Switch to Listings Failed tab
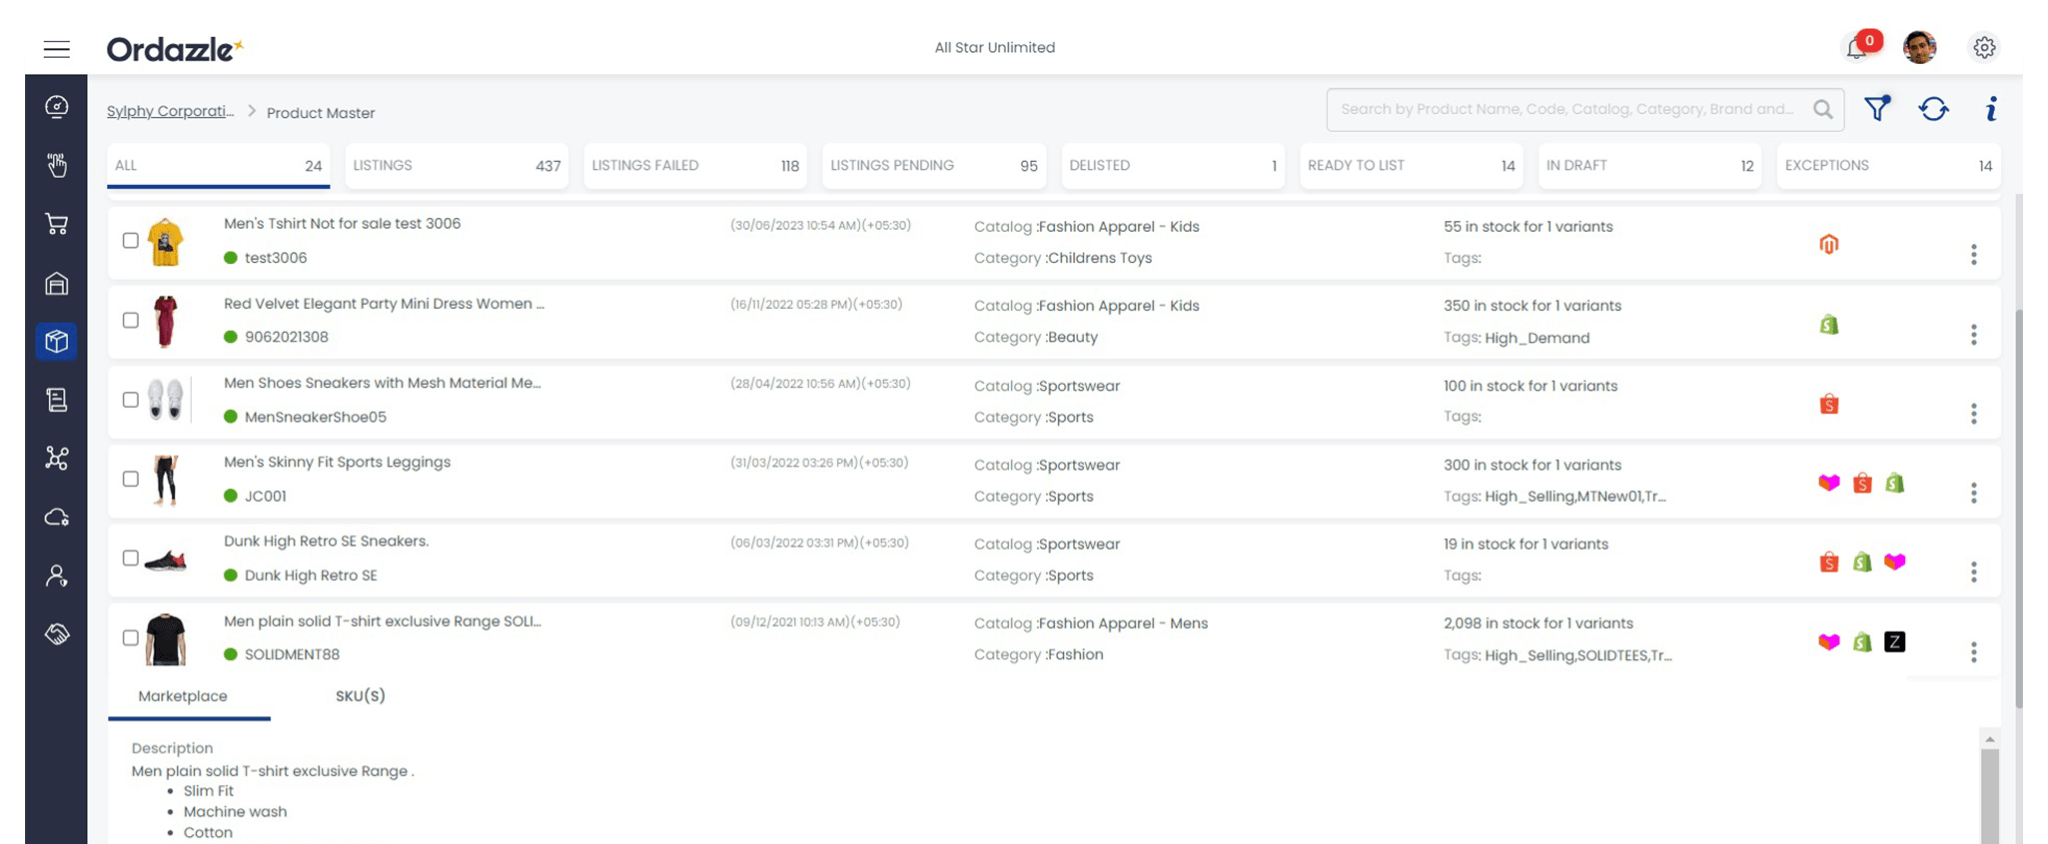 694,166
